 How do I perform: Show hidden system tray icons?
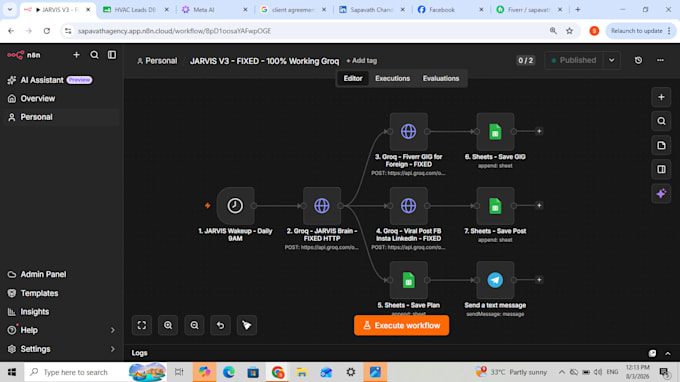(562, 372)
